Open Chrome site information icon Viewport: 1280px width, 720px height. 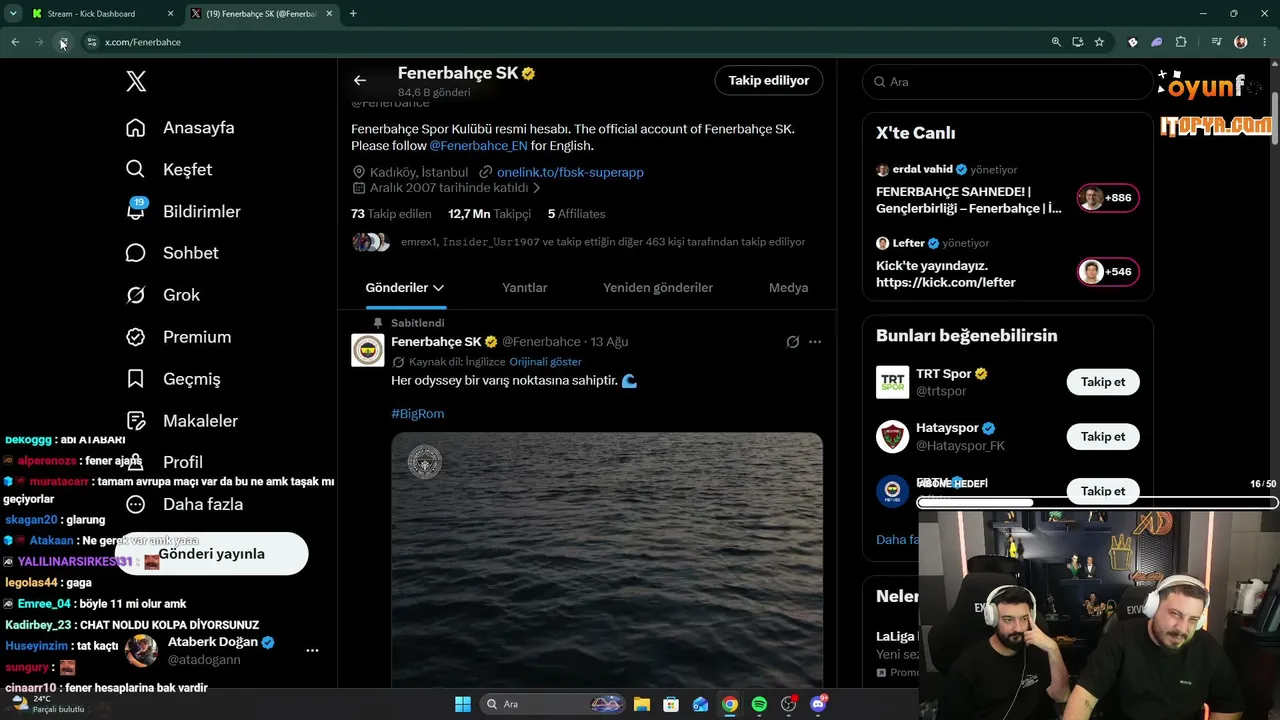pyautogui.click(x=91, y=42)
